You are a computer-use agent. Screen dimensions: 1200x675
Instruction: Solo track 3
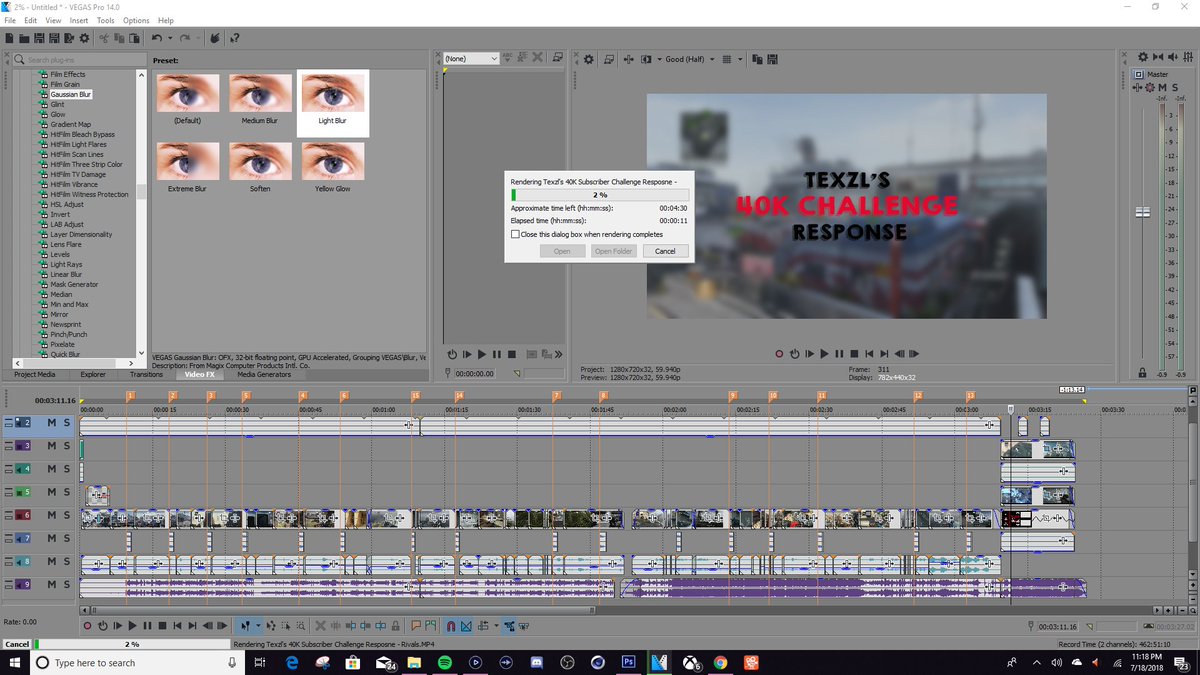pyautogui.click(x=67, y=446)
